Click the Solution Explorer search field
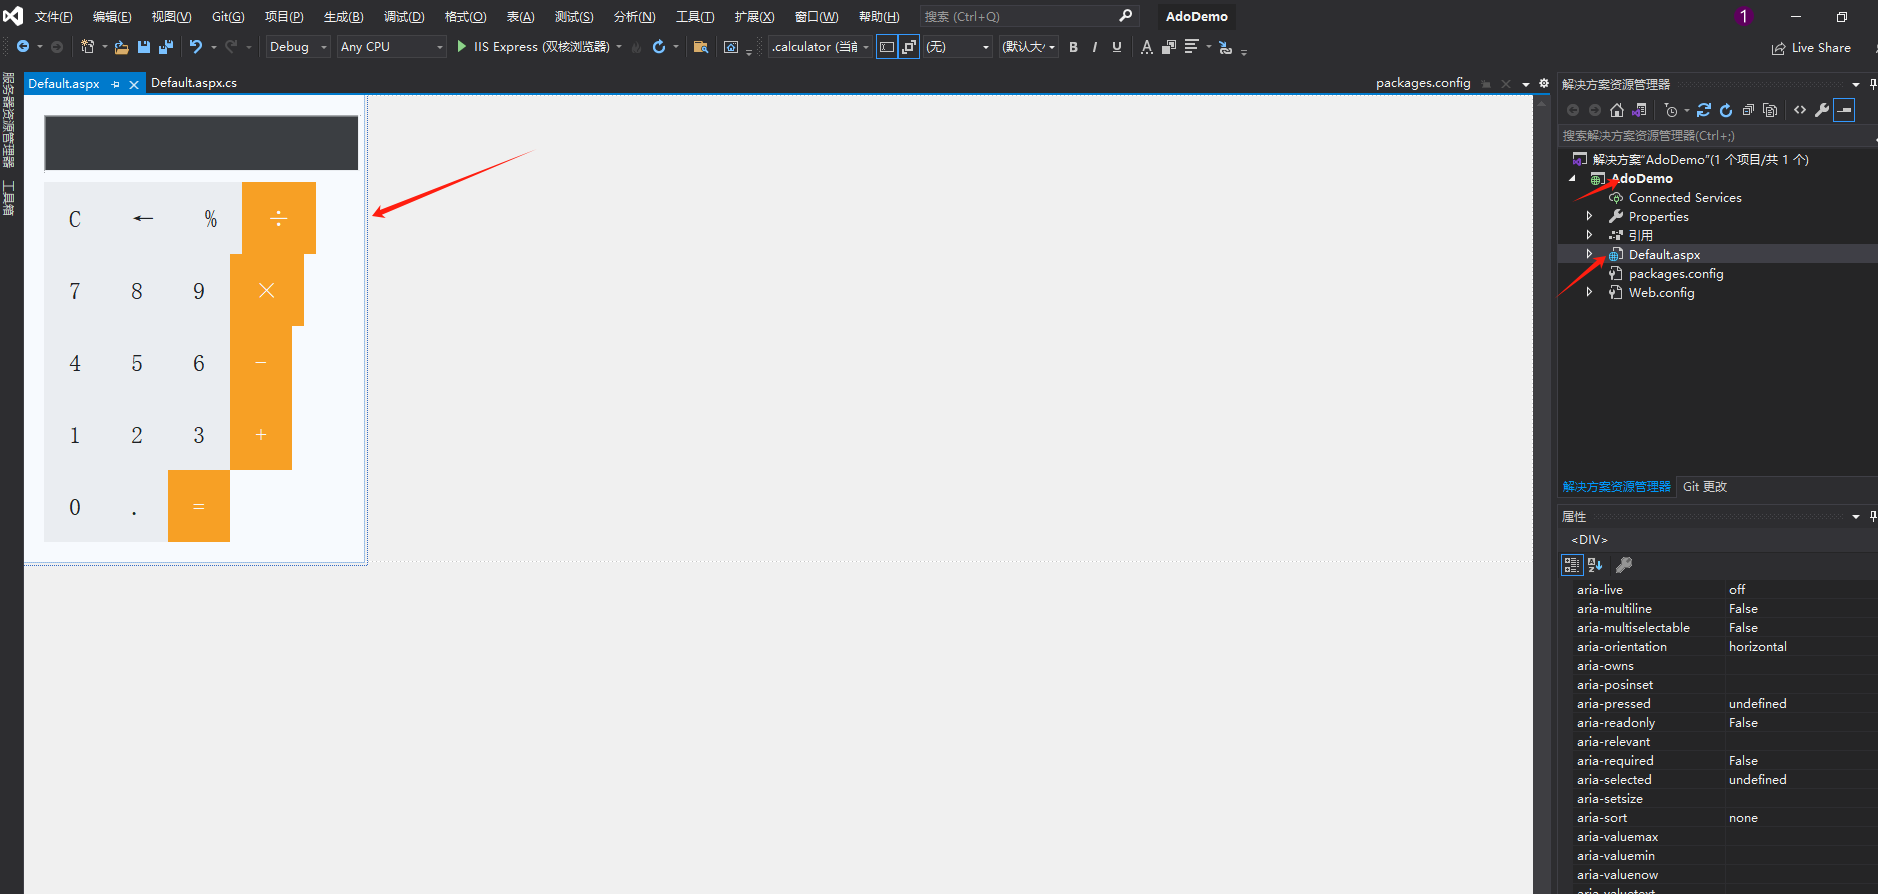1878x894 pixels. click(x=1715, y=135)
